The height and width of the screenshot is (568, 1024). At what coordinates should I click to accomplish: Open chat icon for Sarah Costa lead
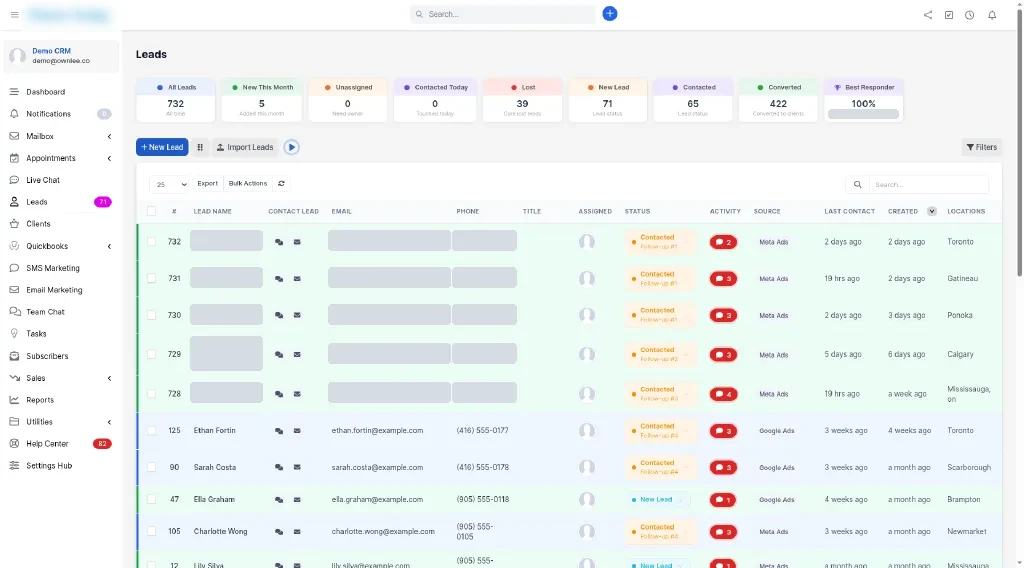pyautogui.click(x=279, y=467)
